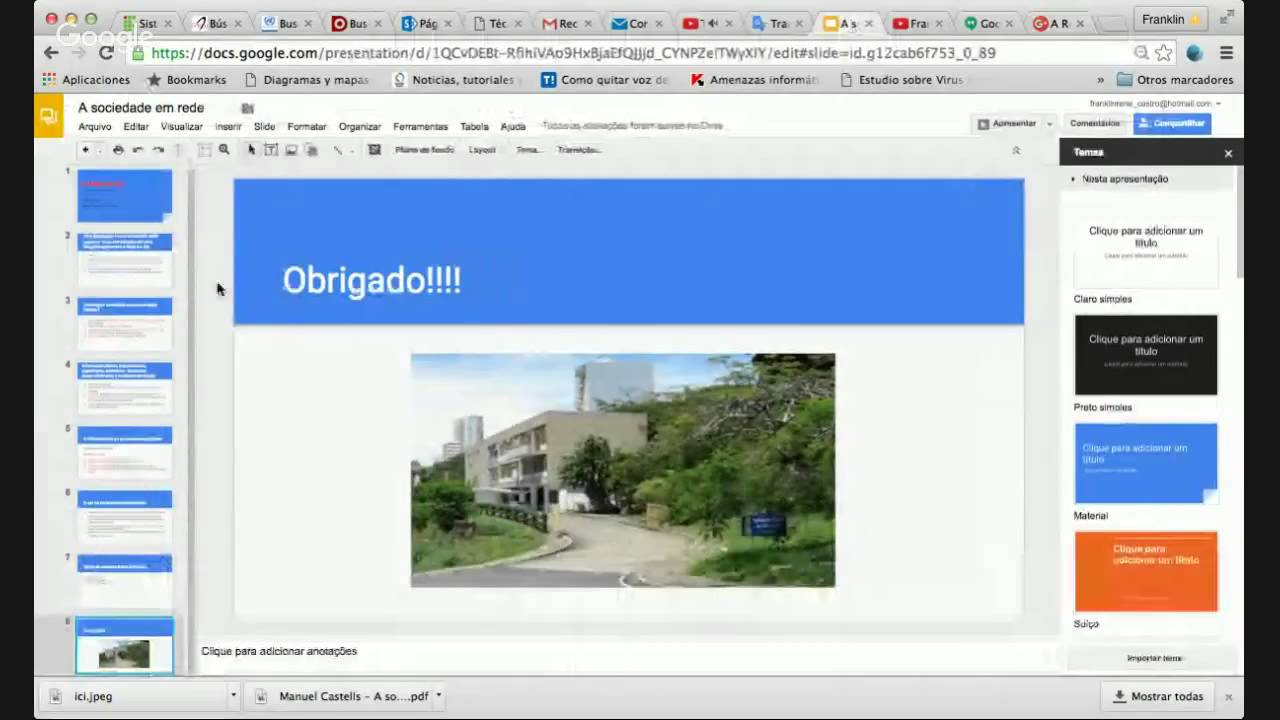Click the shape tool icon
This screenshot has height=720, width=1280.
[x=311, y=150]
